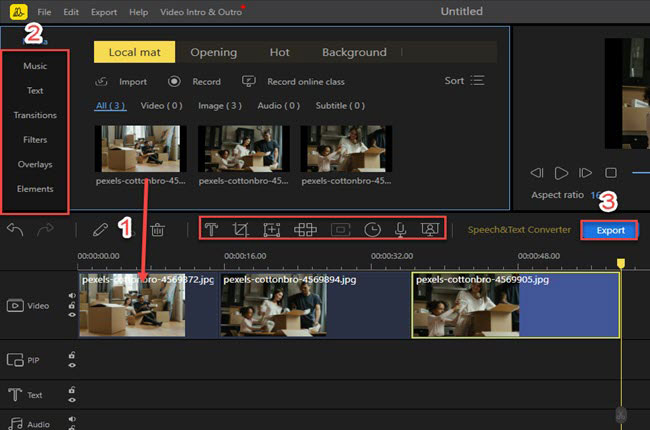Screen dimensions: 650x430
Task: Click the Text (T) tool icon
Action: click(x=211, y=229)
